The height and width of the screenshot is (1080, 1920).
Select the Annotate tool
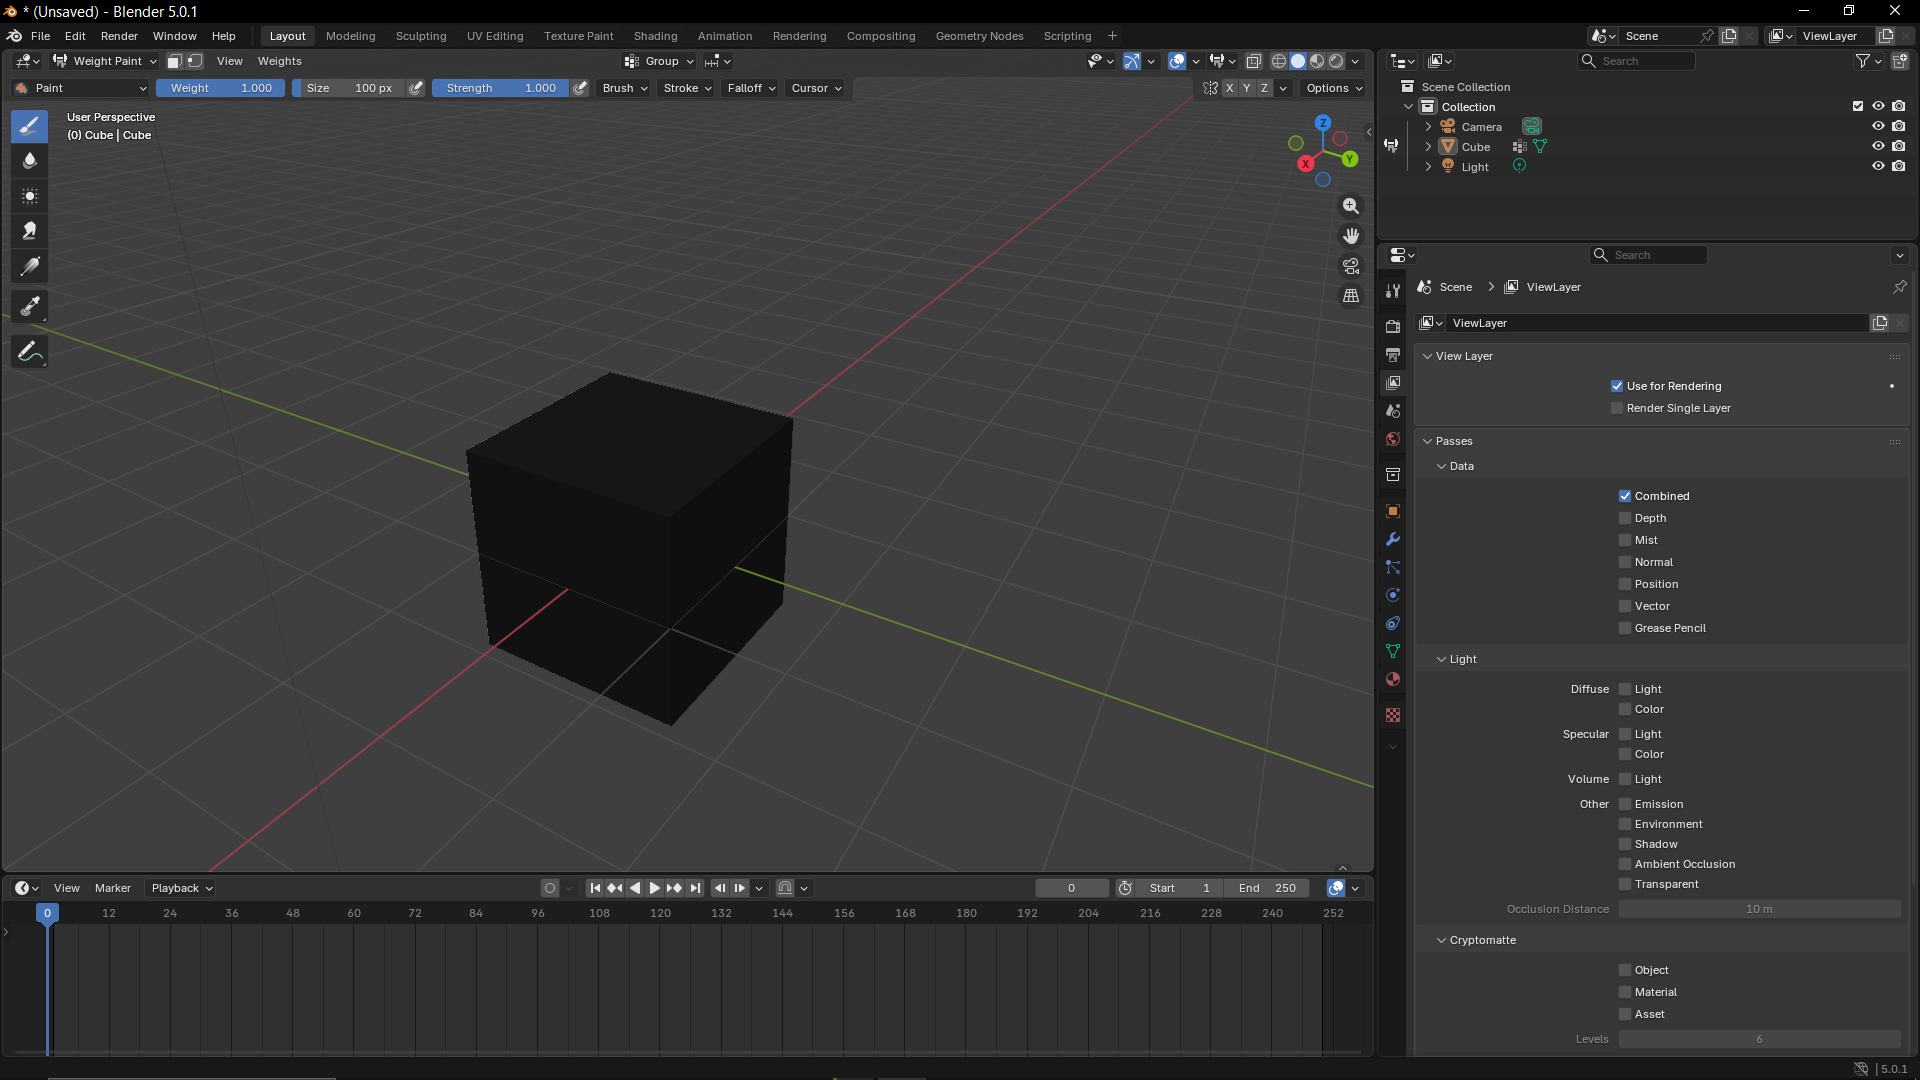[x=30, y=352]
